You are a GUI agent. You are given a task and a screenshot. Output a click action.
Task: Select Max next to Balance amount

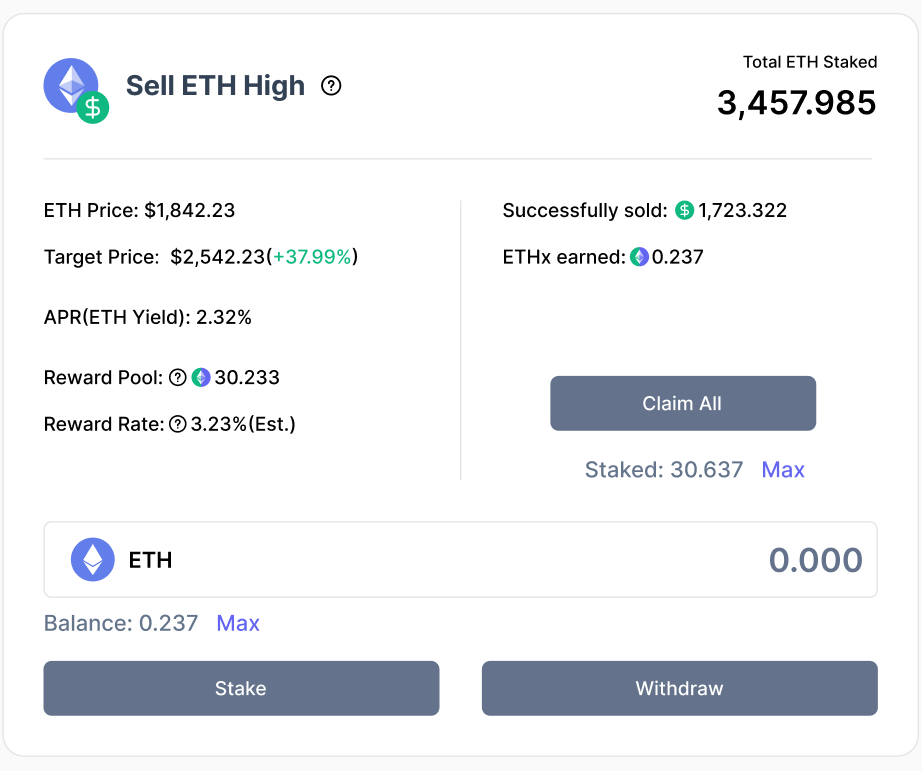pyautogui.click(x=238, y=624)
